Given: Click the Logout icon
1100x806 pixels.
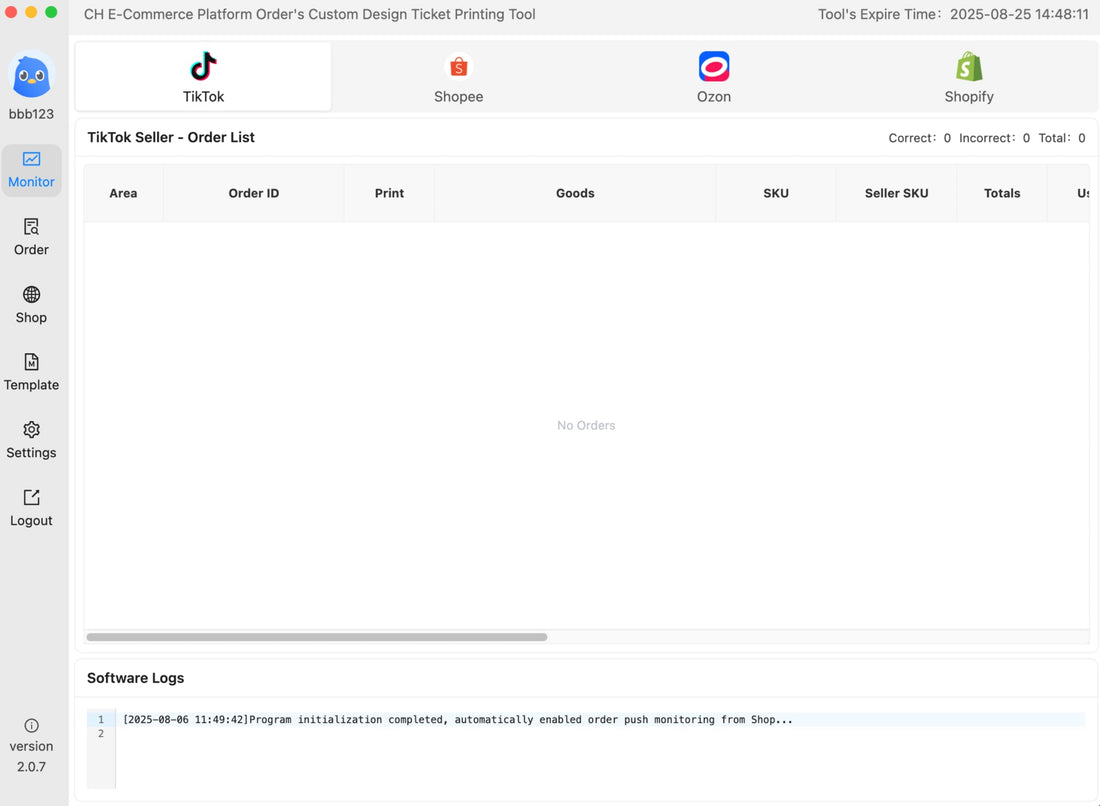Looking at the screenshot, I should [31, 498].
